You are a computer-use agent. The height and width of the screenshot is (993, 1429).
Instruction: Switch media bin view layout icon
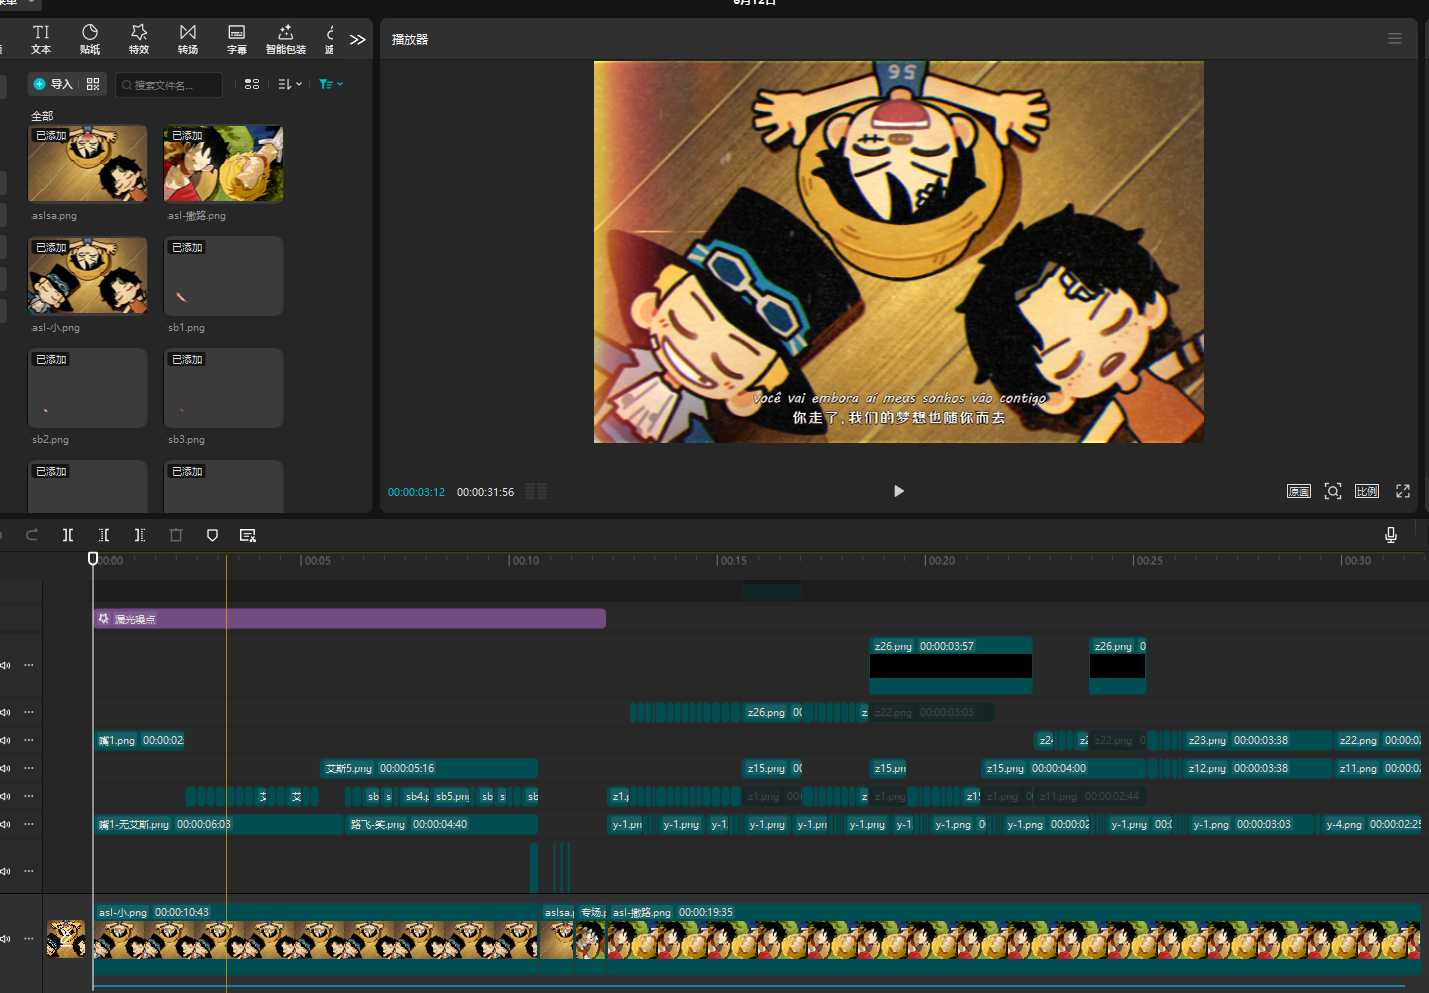252,84
